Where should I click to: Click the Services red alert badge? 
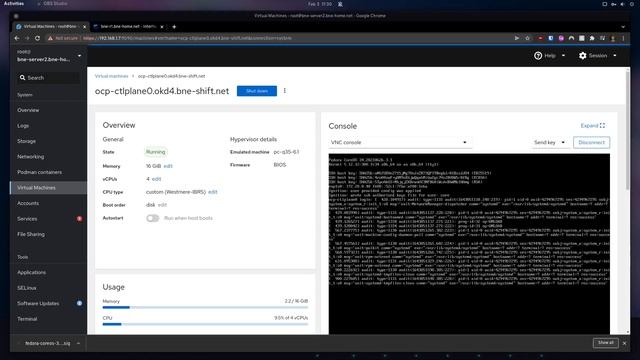point(79,219)
